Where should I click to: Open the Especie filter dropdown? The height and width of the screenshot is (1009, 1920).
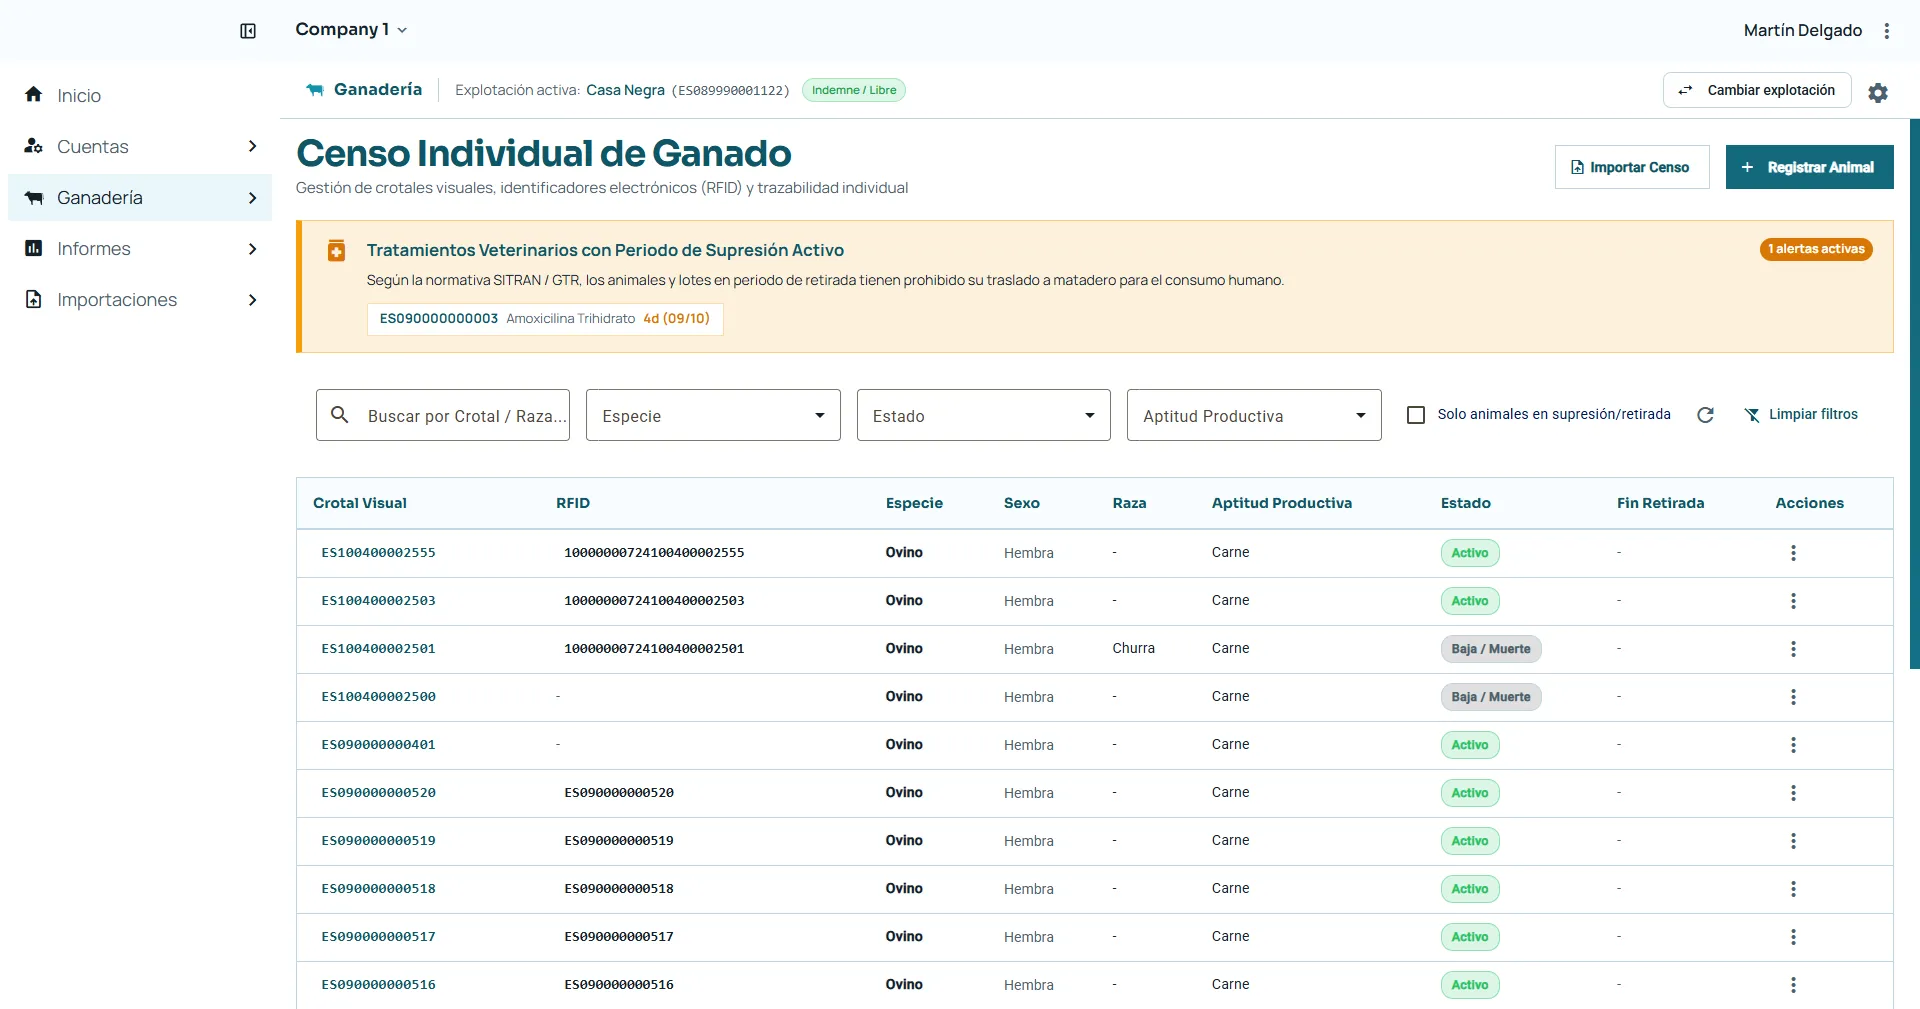(x=713, y=415)
